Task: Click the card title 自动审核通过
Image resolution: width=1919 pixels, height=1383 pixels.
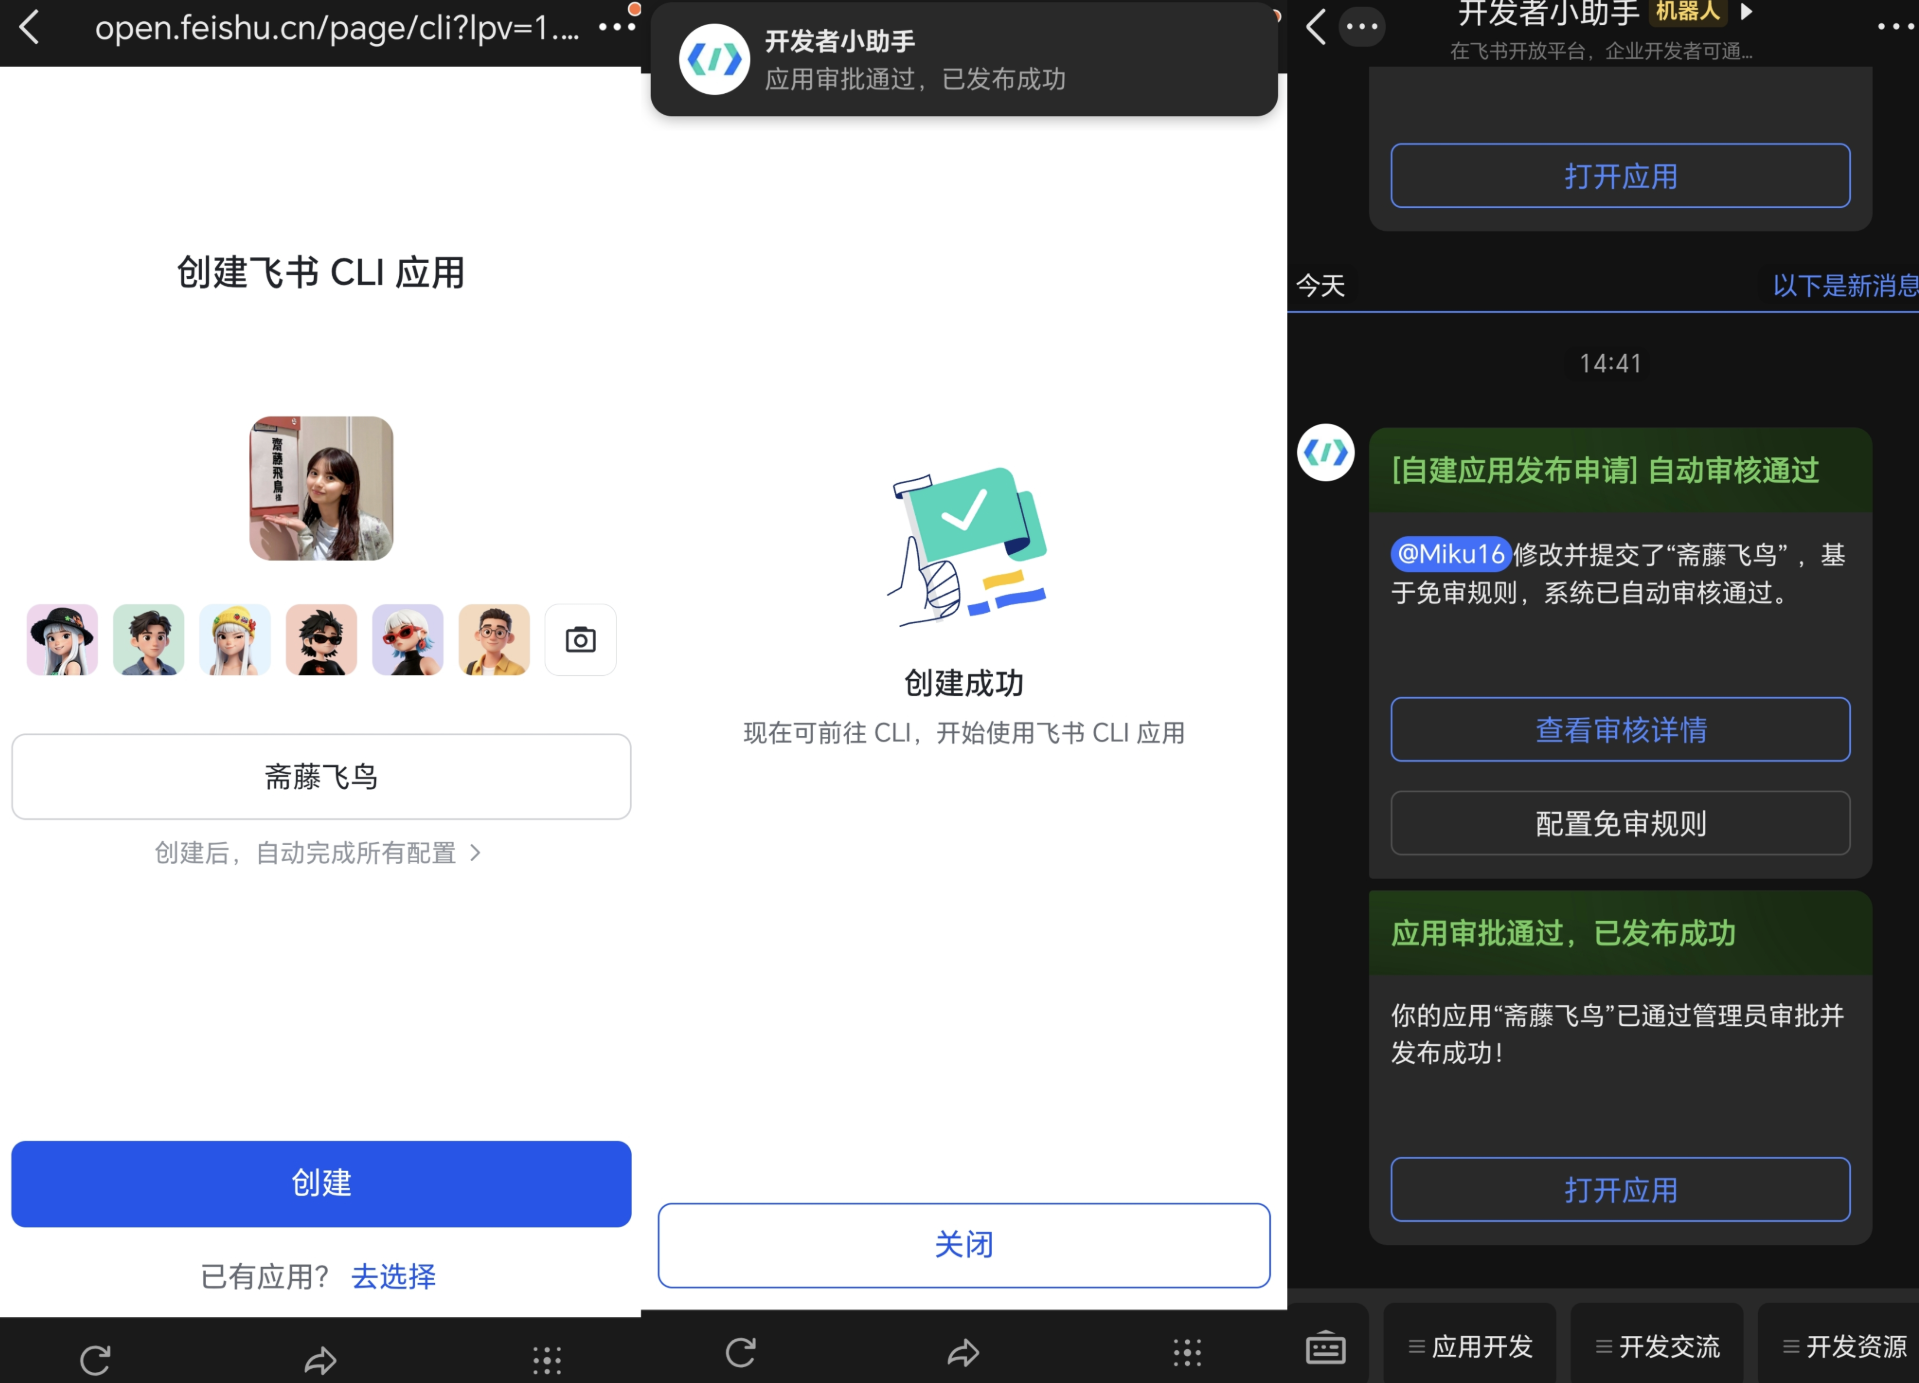Action: [1733, 470]
